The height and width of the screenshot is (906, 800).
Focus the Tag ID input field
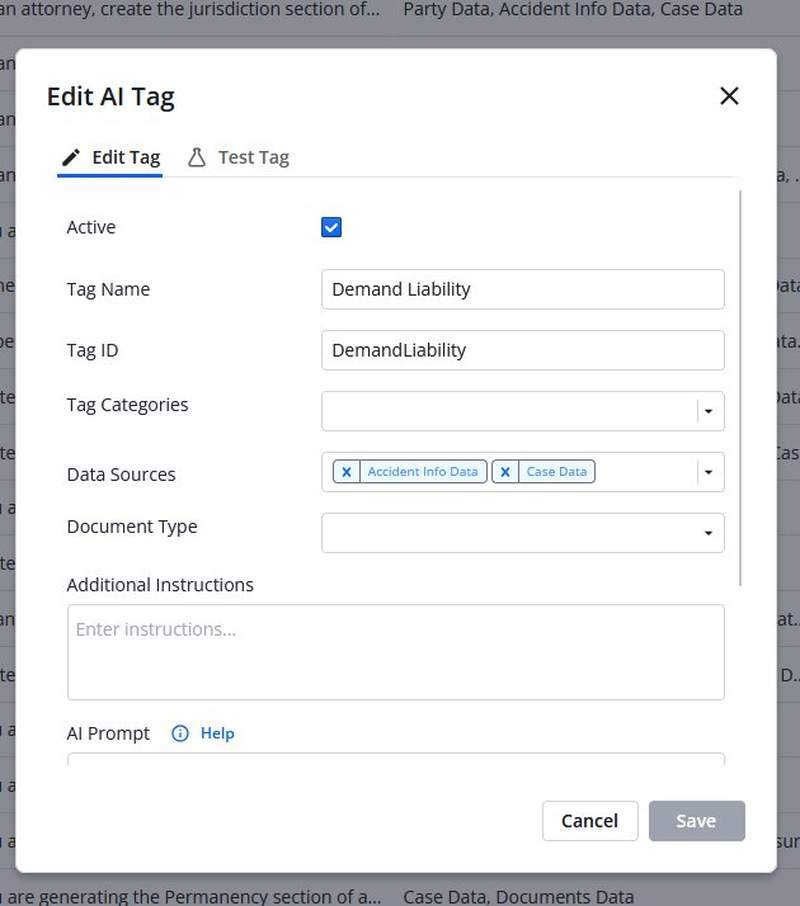point(522,350)
